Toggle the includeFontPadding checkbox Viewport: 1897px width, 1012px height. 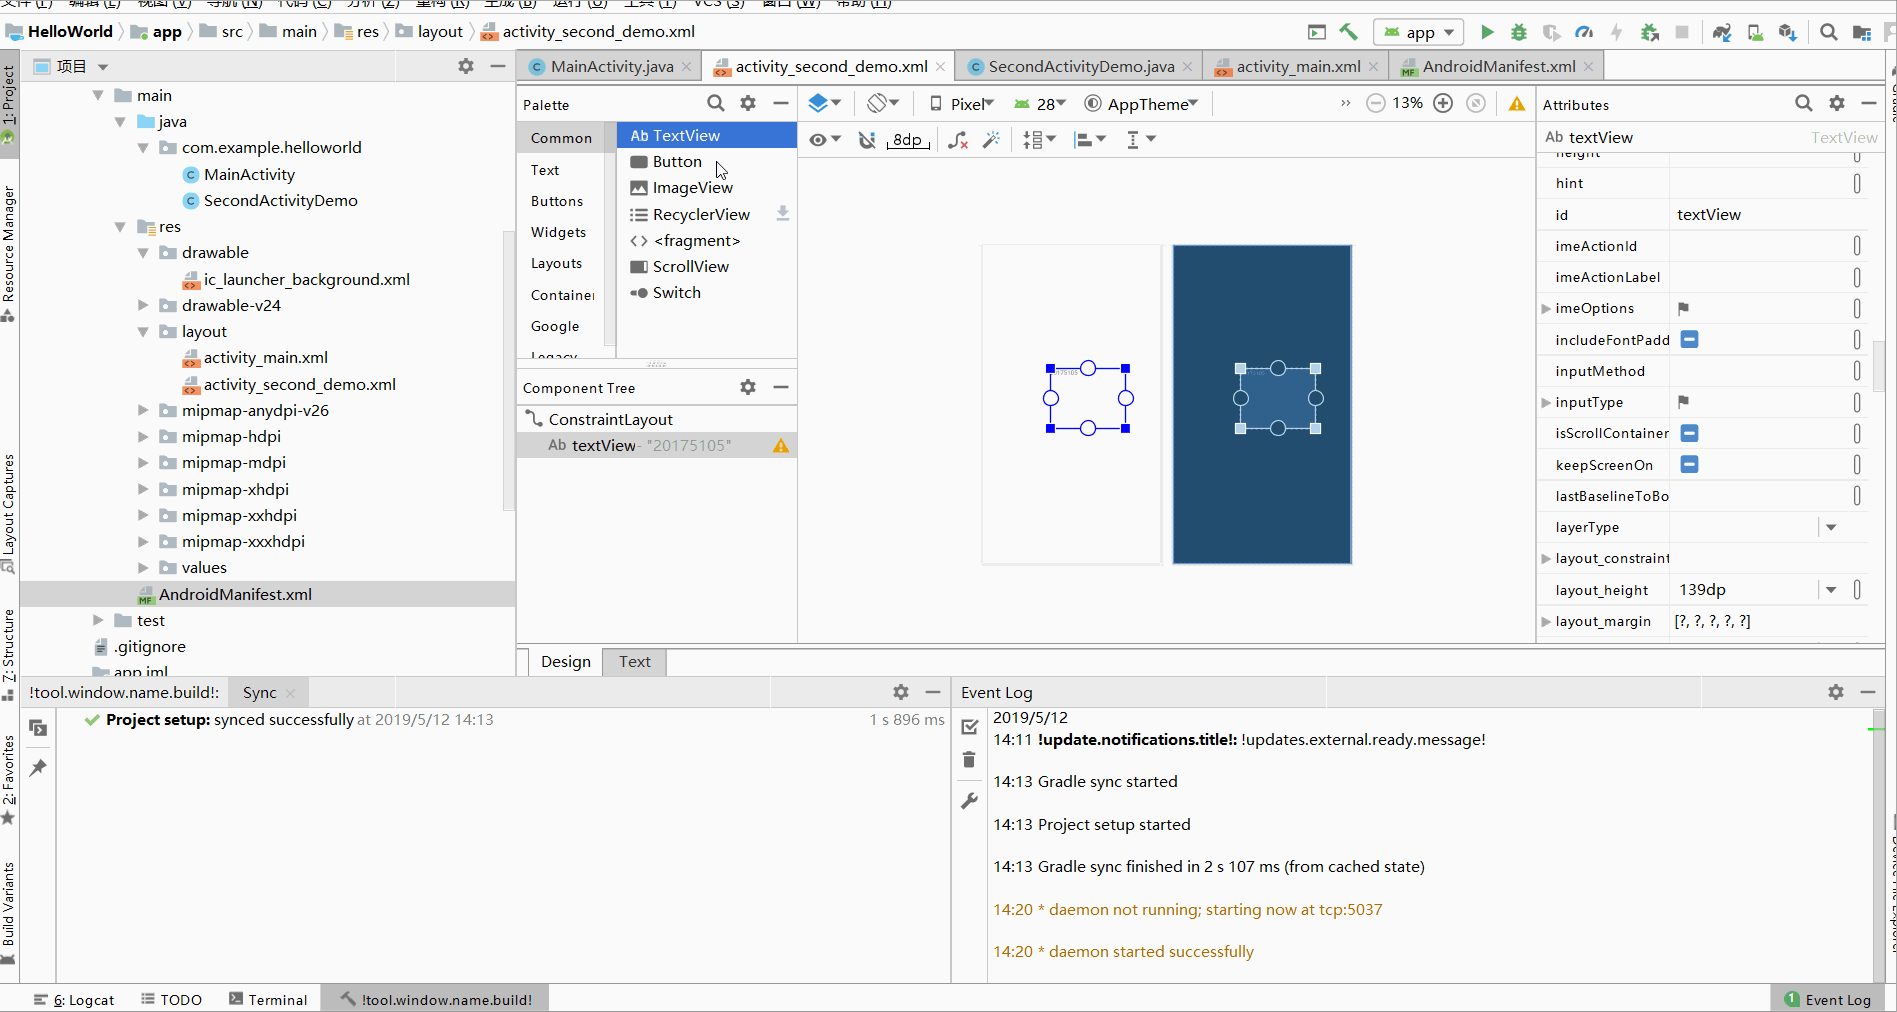pos(1689,340)
